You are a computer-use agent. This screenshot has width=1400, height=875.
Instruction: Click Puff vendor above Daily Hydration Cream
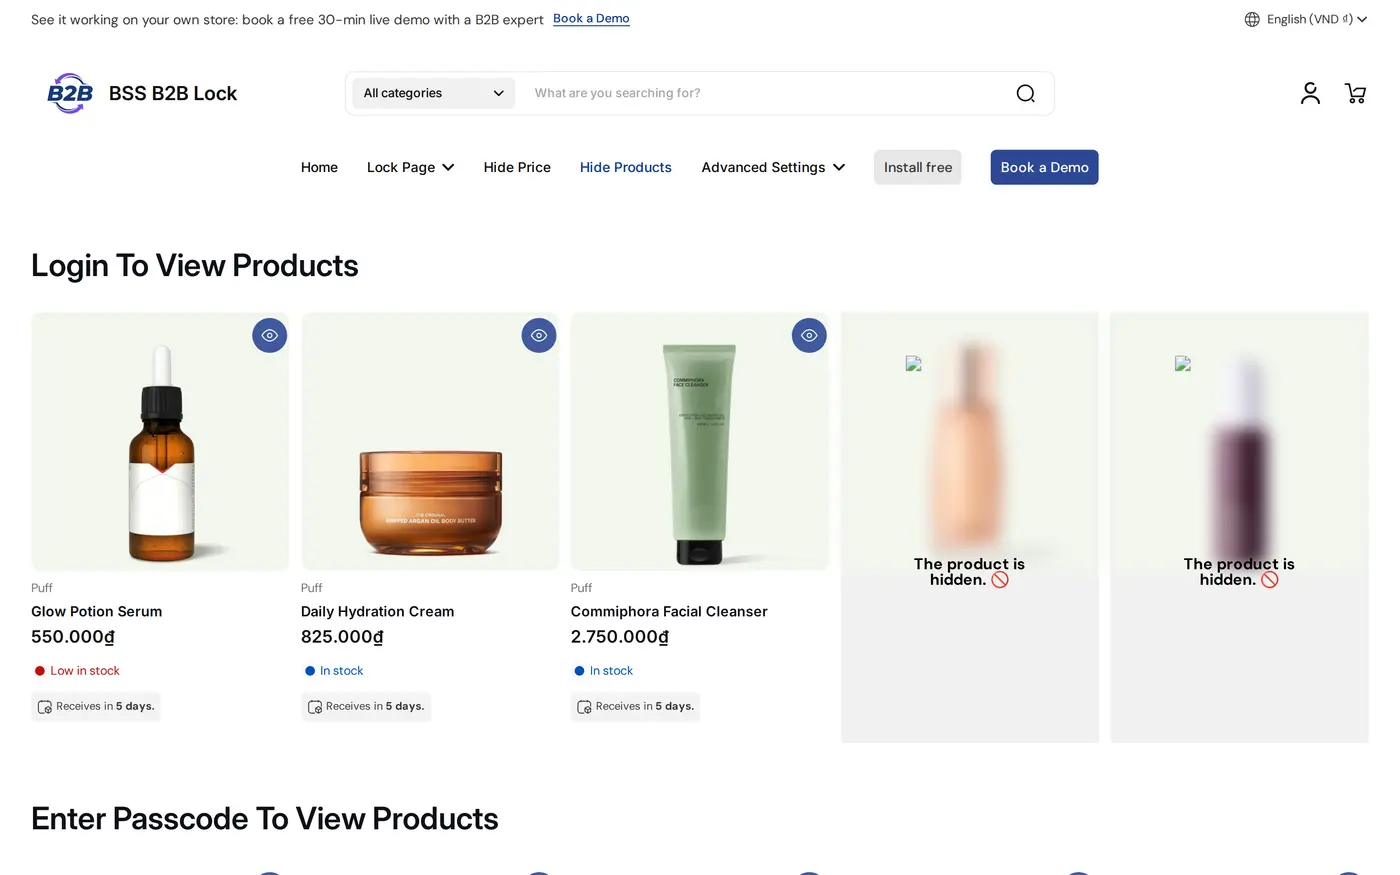[312, 588]
